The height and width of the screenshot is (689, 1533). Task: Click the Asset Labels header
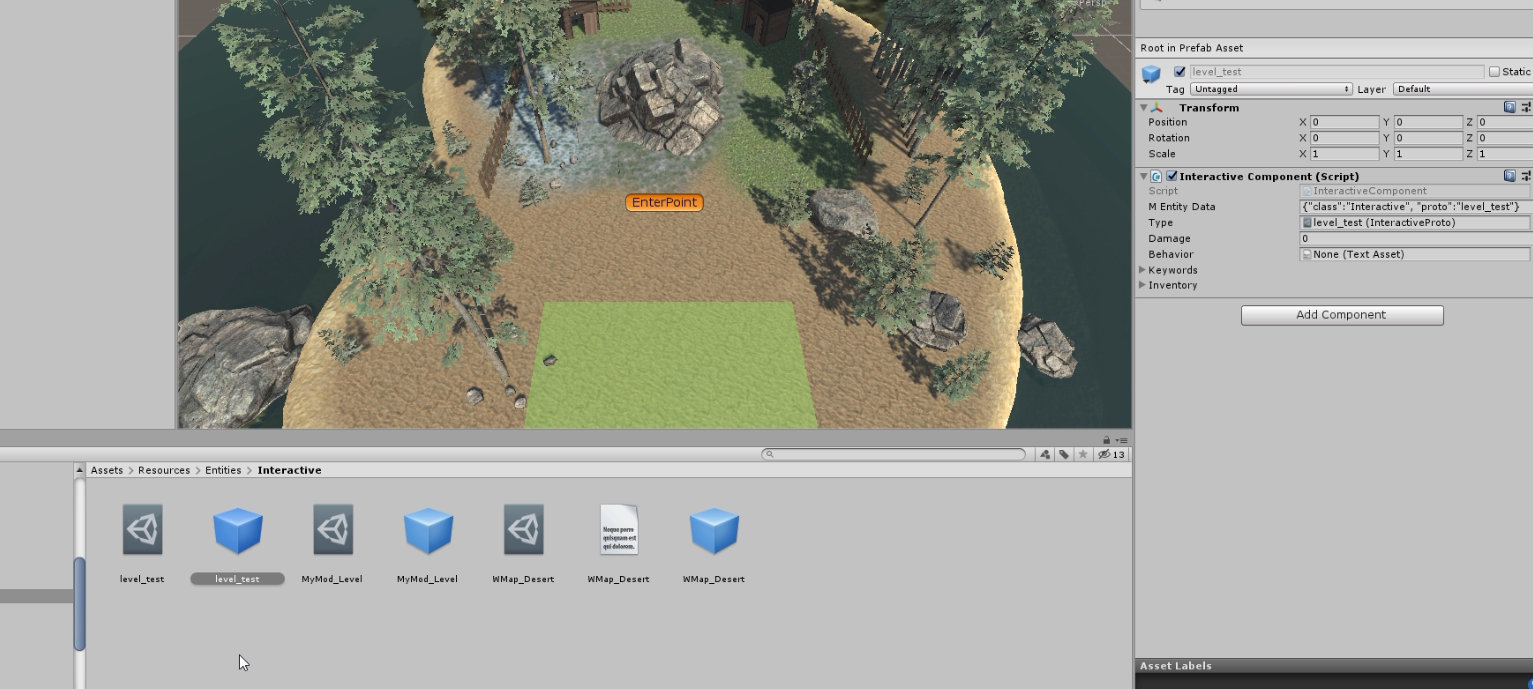1176,666
